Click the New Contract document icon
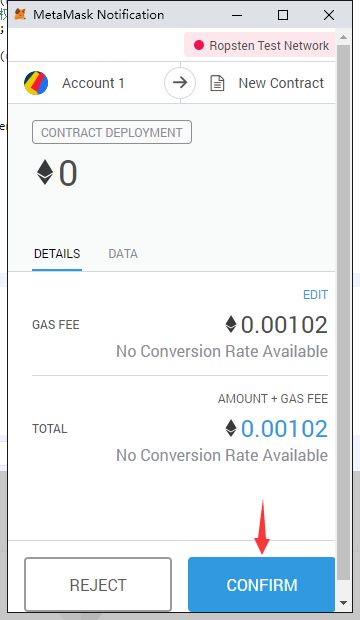Image resolution: width=360 pixels, height=620 pixels. 217,83
